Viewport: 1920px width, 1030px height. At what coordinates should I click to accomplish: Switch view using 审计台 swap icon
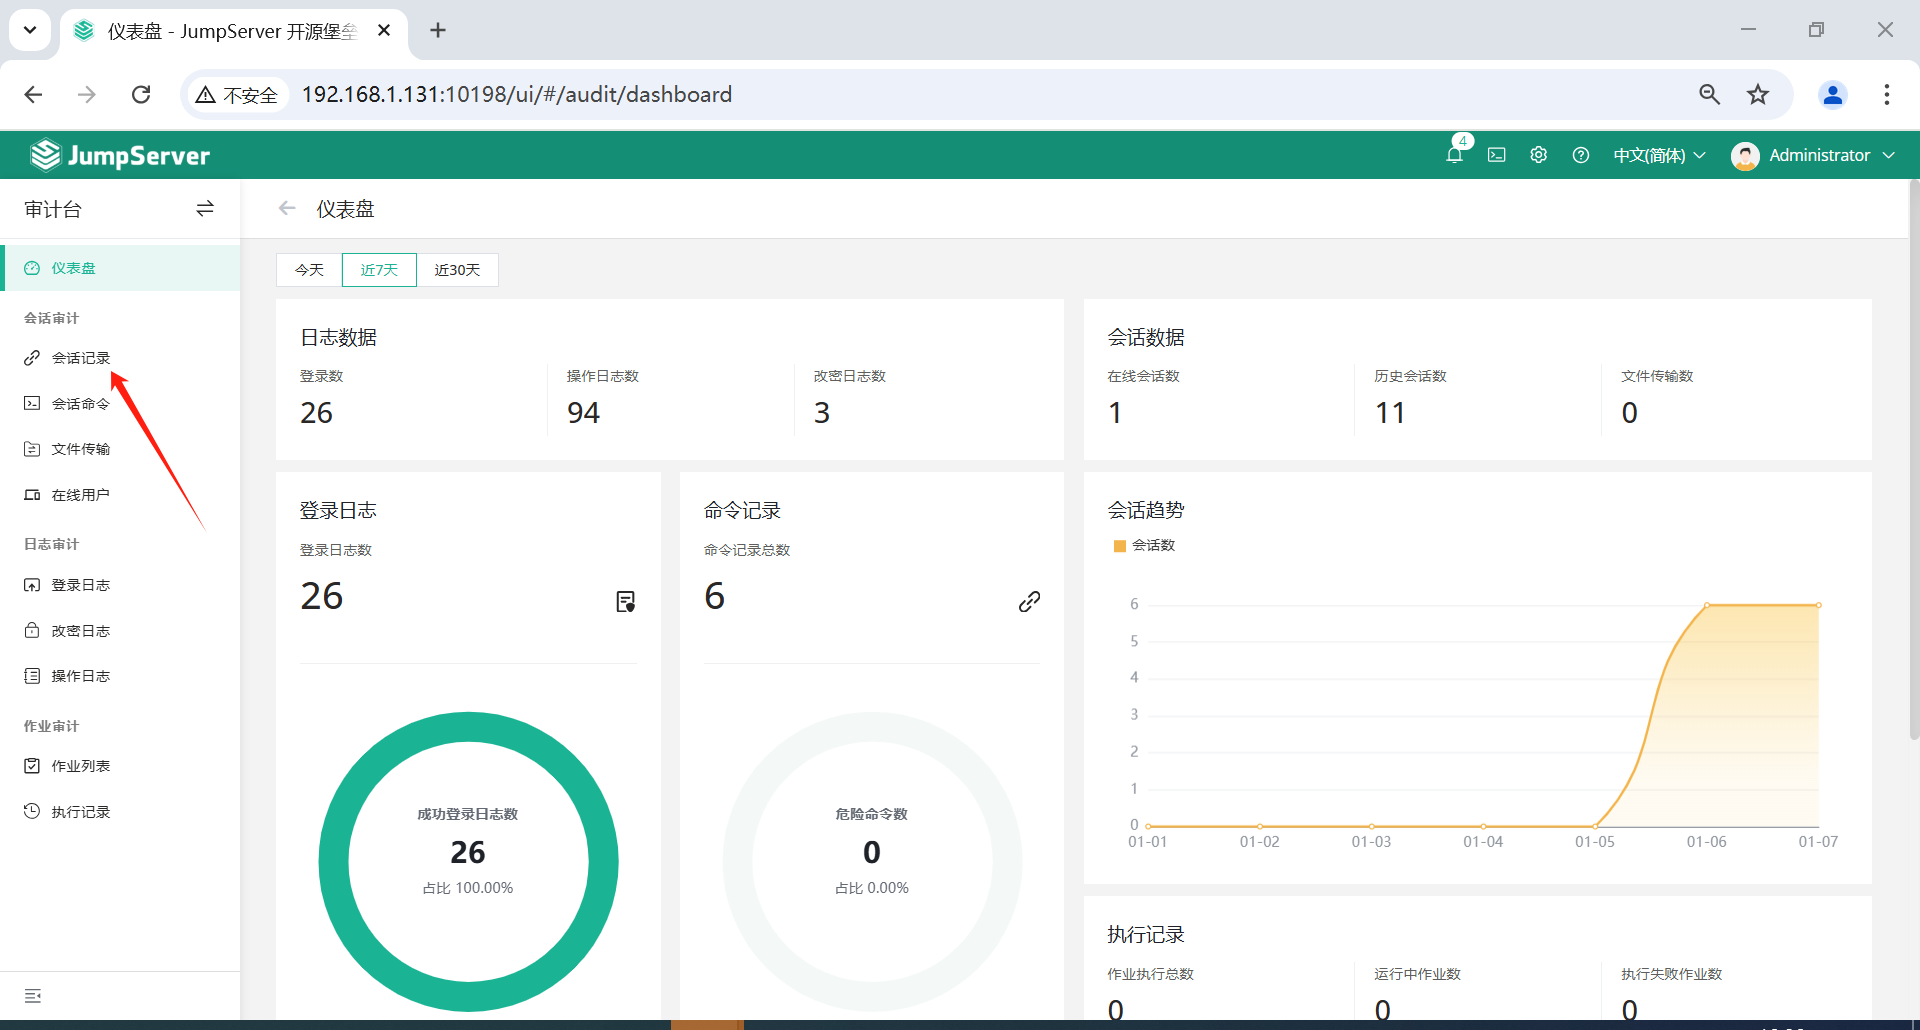coord(205,208)
